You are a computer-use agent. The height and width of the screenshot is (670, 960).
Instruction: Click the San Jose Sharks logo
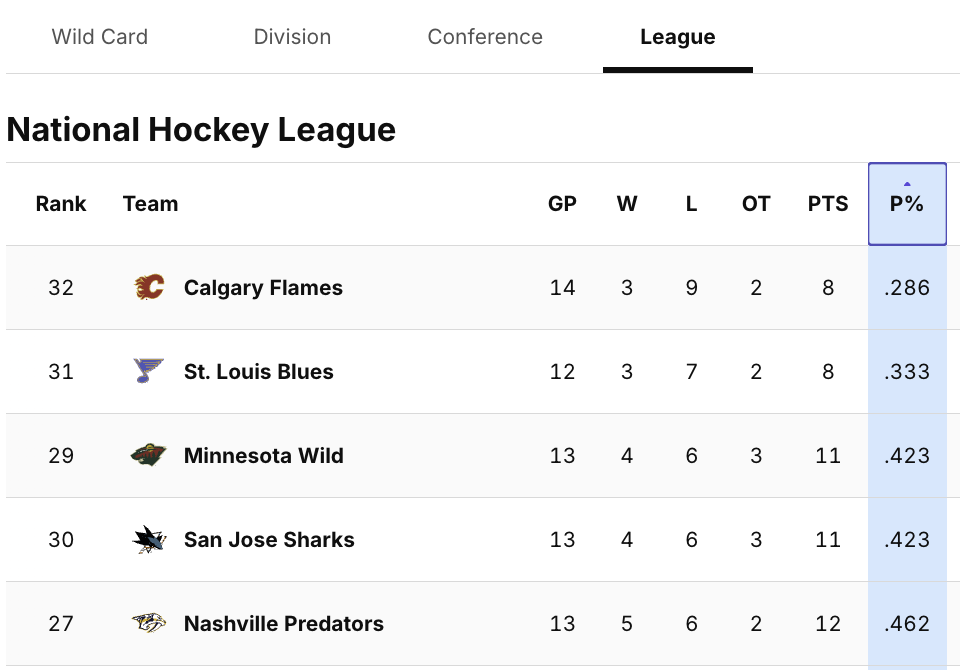[149, 540]
